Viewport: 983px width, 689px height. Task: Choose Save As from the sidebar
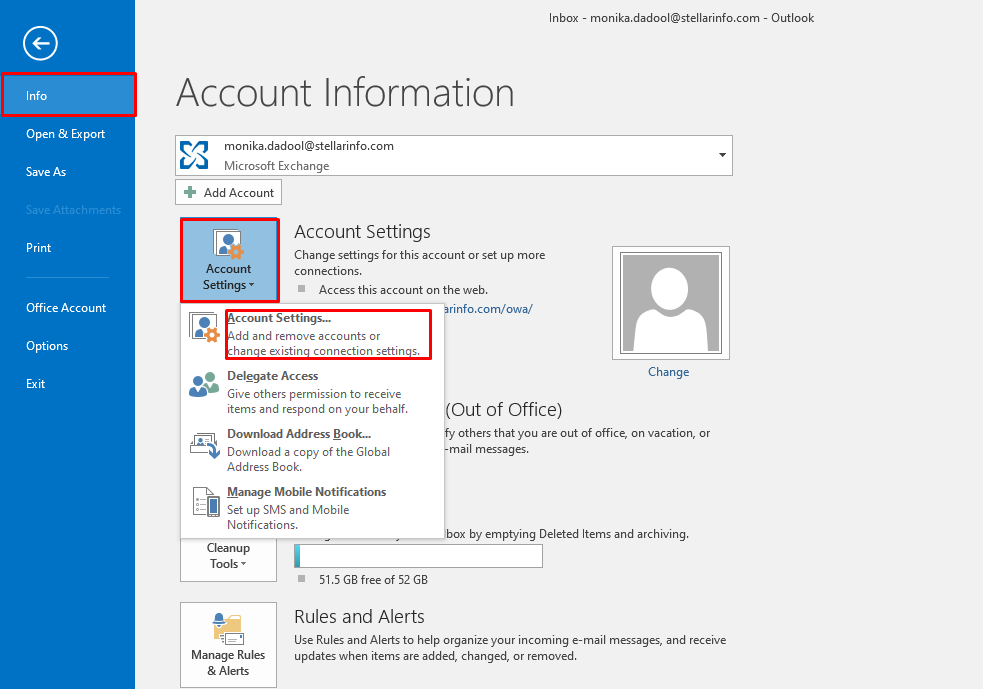(x=46, y=172)
